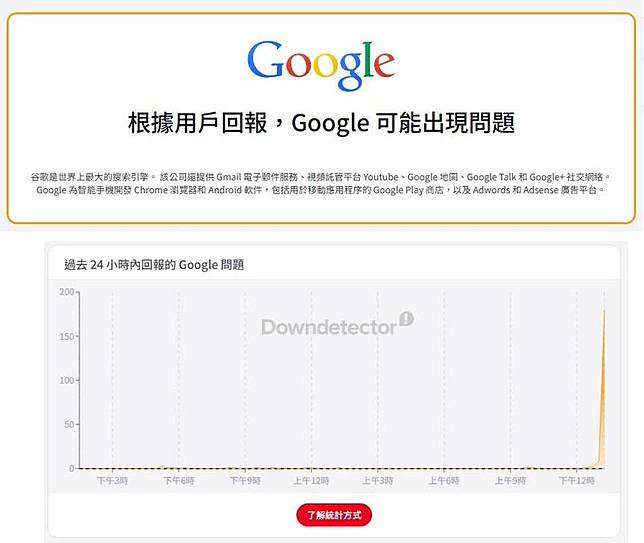Viewport: 644px width, 543px height.
Task: Click the 0 value on the y-axis
Action: 72,468
